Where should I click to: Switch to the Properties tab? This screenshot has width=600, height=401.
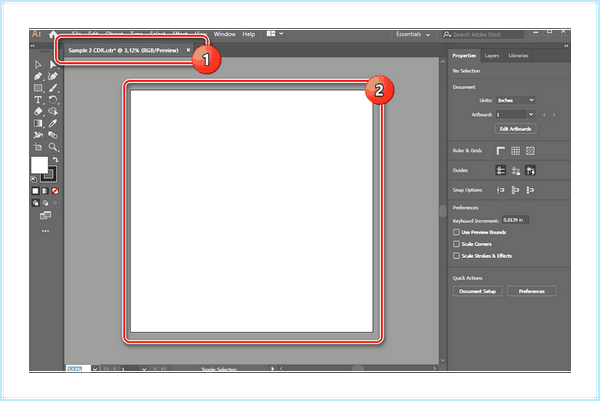tap(464, 55)
